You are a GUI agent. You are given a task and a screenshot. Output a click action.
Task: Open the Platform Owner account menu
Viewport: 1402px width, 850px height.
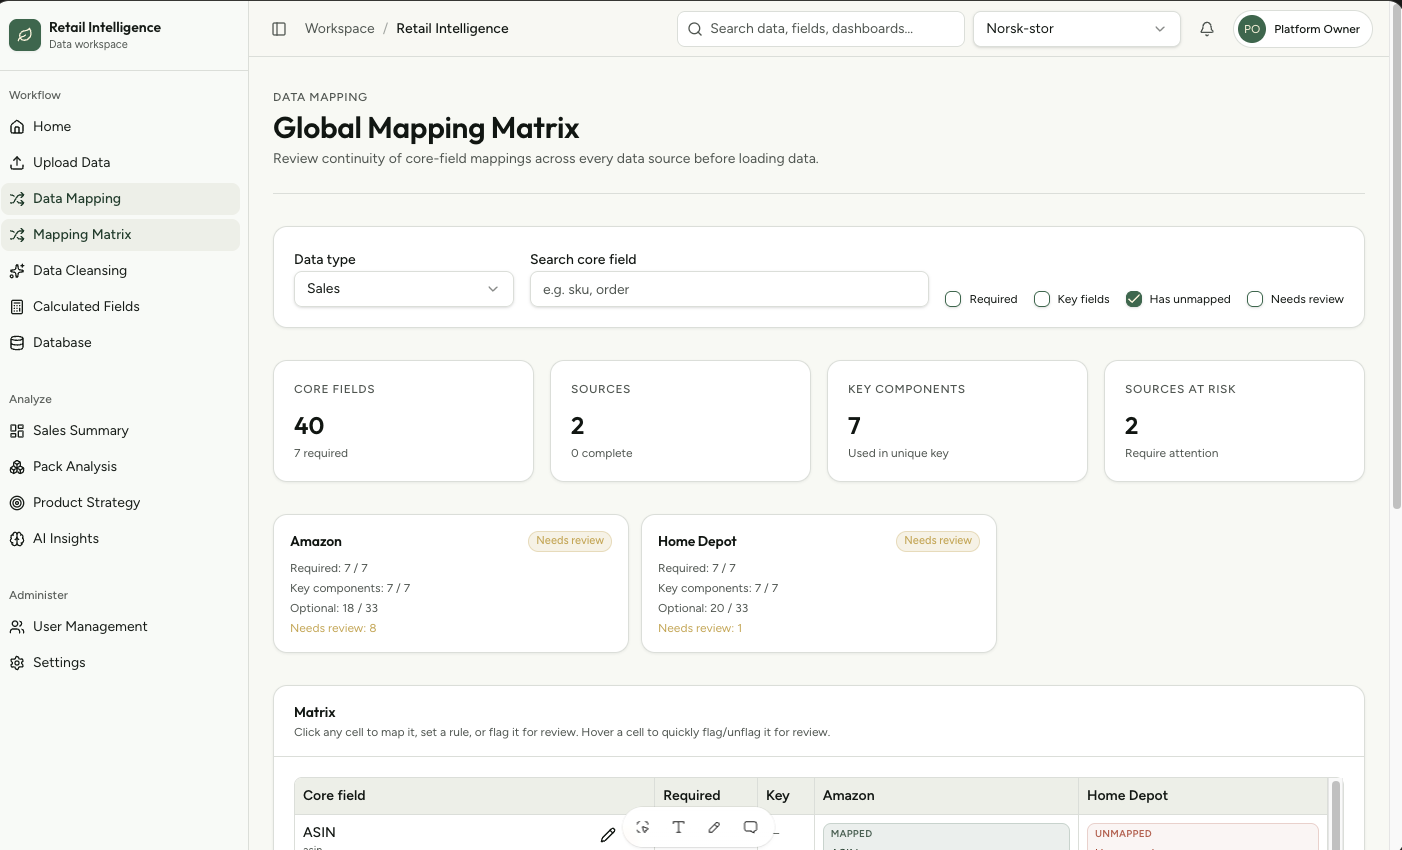(1302, 29)
